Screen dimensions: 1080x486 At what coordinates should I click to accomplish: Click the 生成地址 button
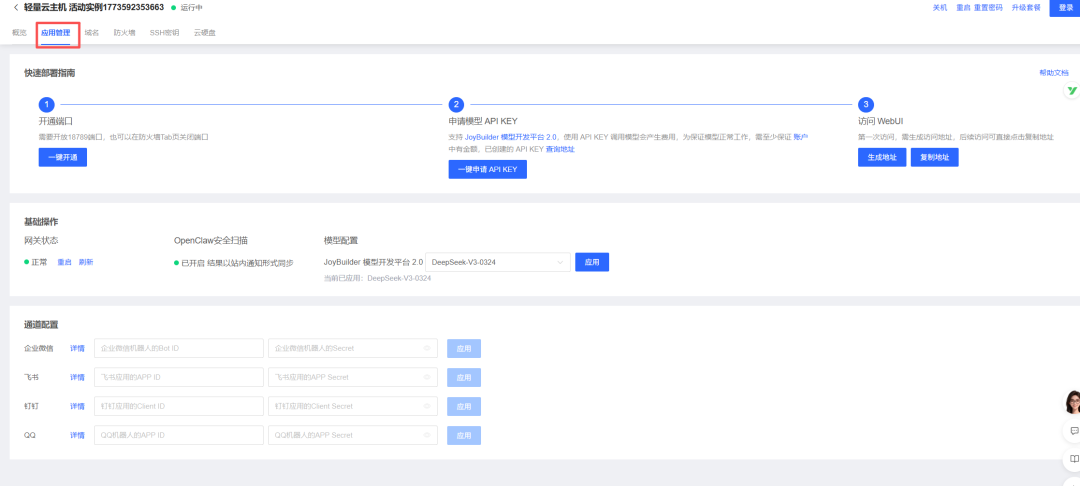tap(882, 157)
